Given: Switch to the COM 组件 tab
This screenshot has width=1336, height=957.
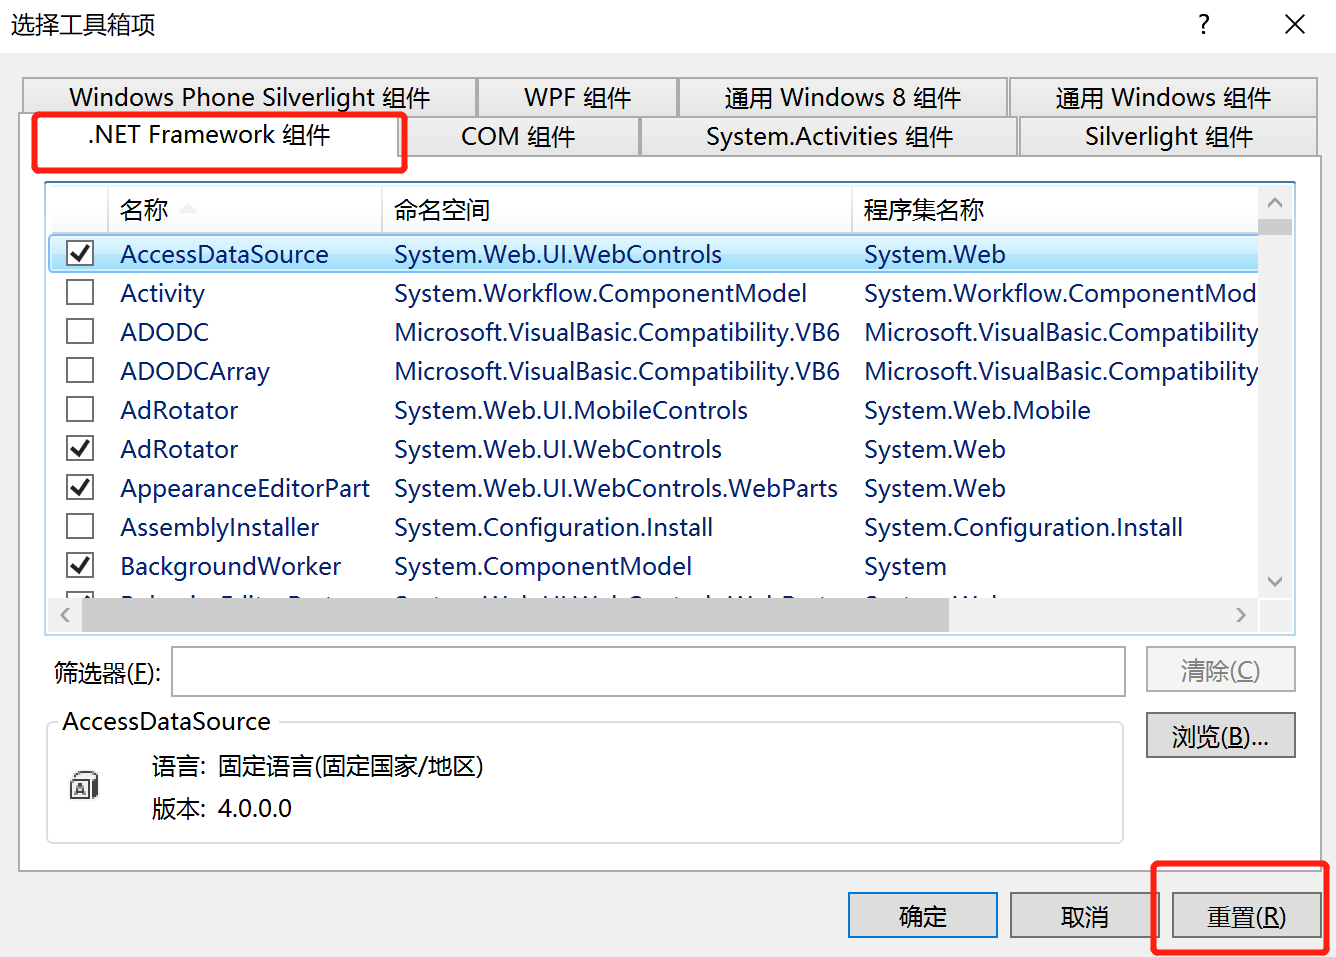Looking at the screenshot, I should (x=521, y=136).
